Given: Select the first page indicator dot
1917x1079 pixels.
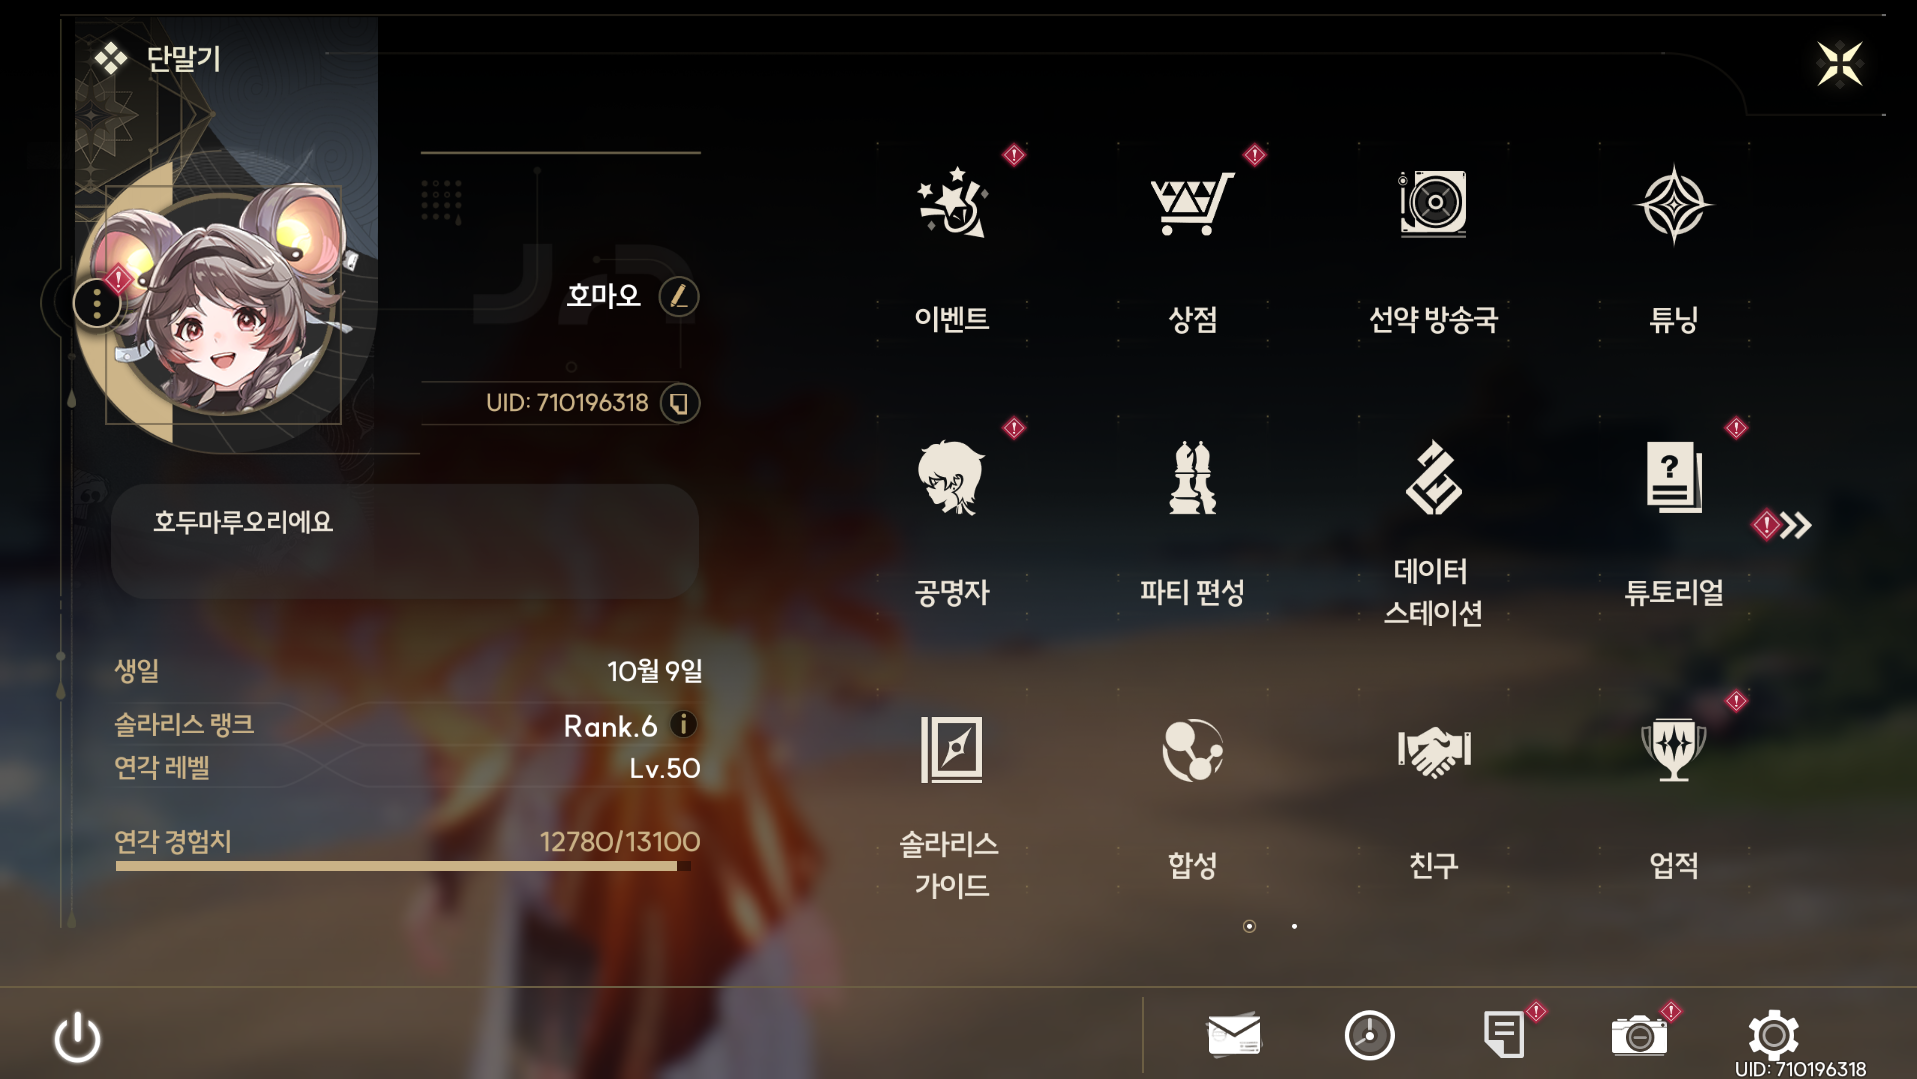Looking at the screenshot, I should click(x=1249, y=926).
